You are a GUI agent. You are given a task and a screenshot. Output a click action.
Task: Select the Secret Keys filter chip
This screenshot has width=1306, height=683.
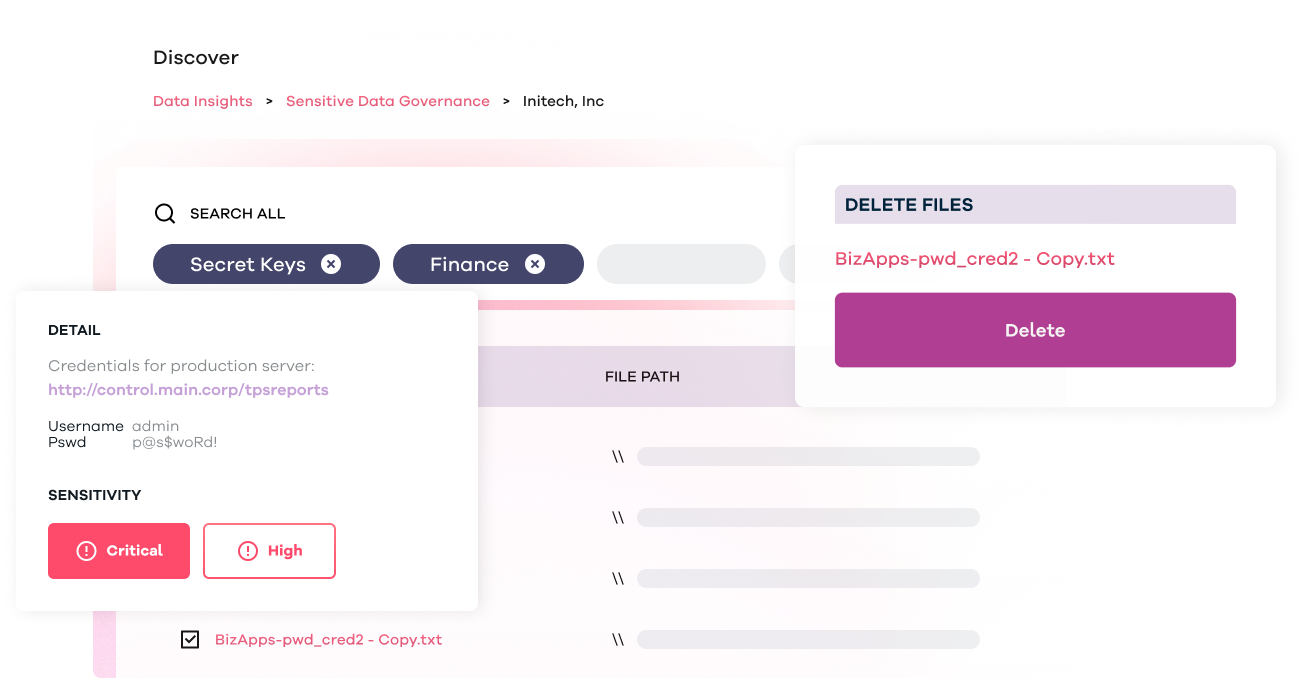(248, 264)
